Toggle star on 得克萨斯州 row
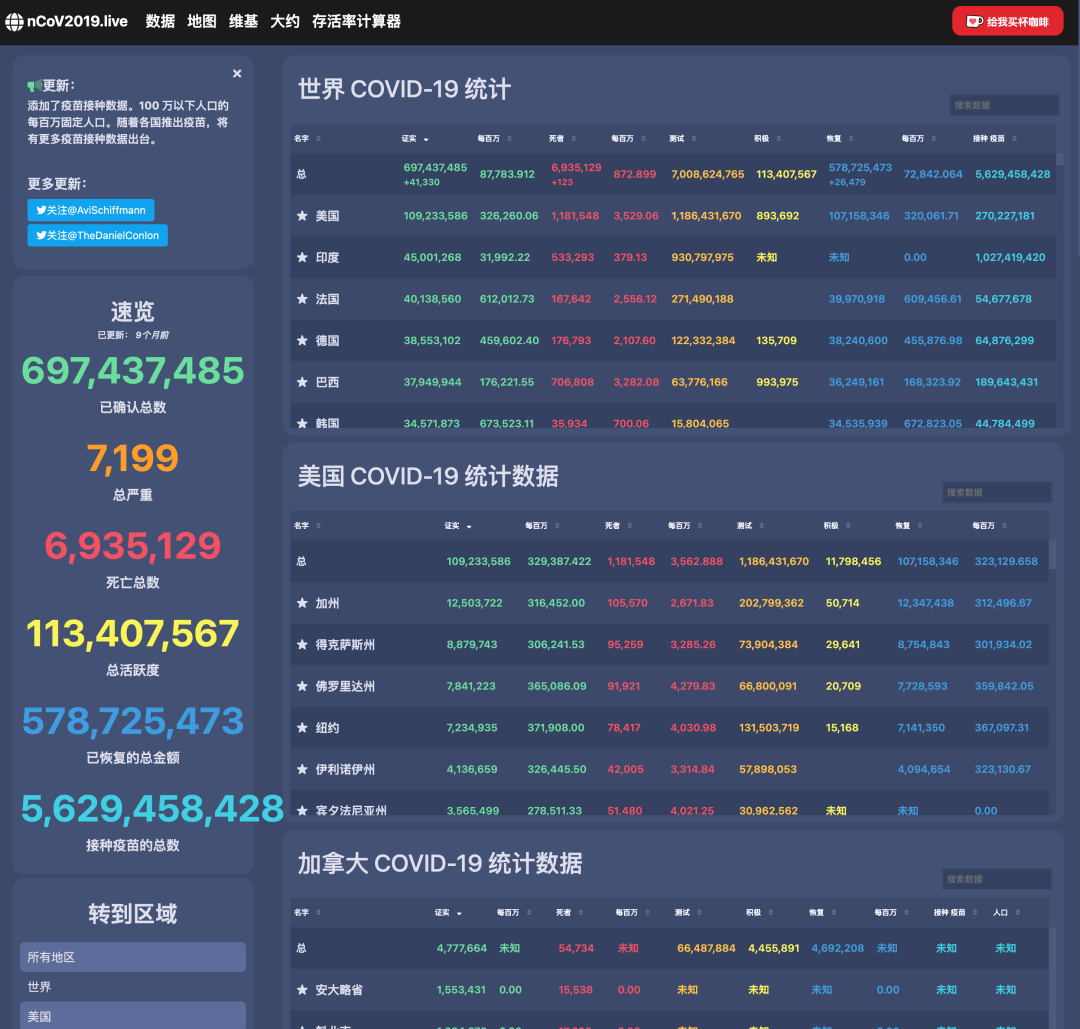 click(x=302, y=645)
